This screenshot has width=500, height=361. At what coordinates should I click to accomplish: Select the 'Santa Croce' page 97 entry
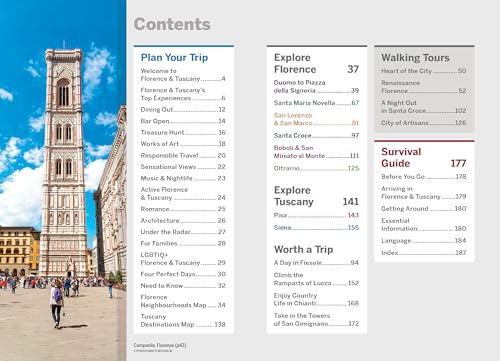316,135
